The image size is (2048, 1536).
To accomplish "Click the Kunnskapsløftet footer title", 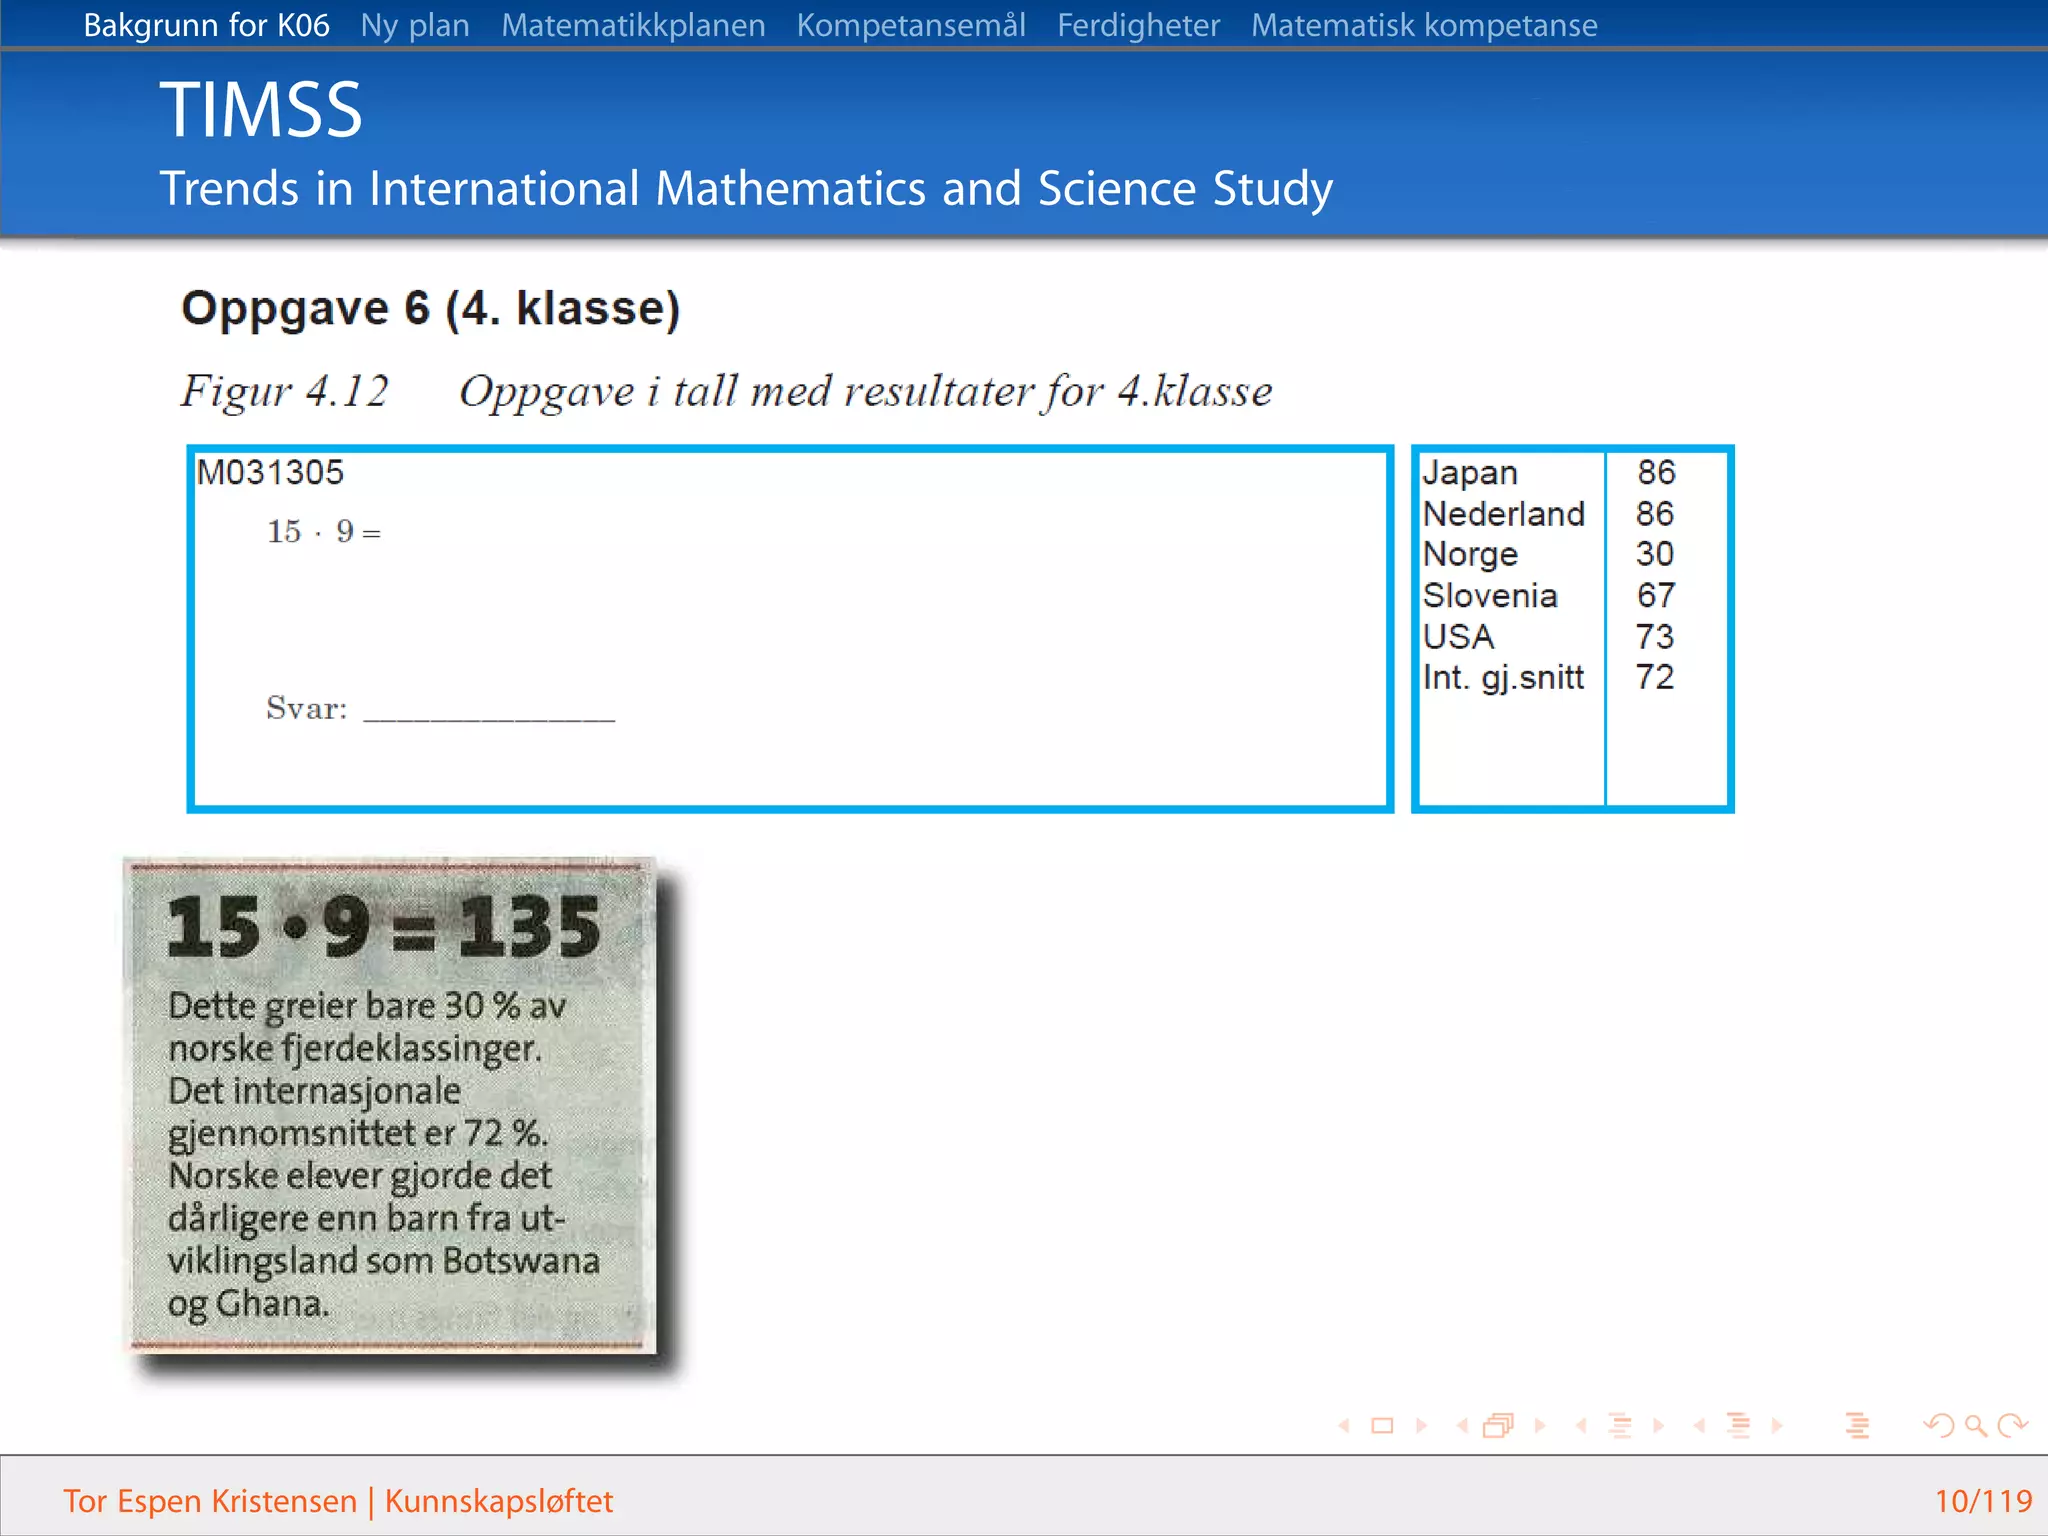I will [x=499, y=1501].
